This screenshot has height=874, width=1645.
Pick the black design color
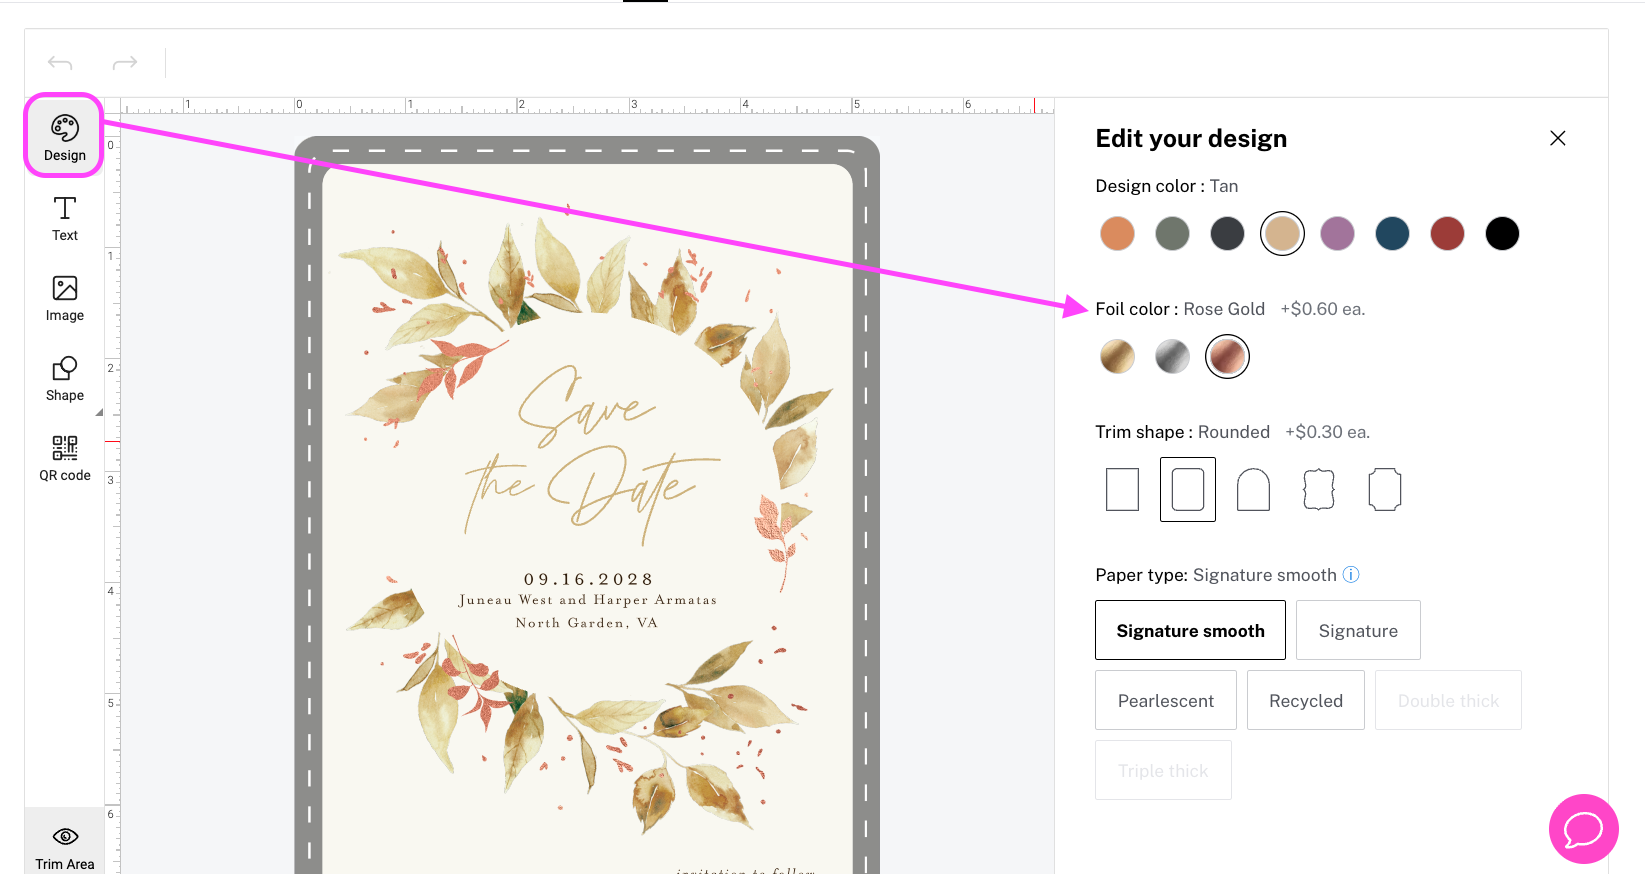pyautogui.click(x=1502, y=234)
